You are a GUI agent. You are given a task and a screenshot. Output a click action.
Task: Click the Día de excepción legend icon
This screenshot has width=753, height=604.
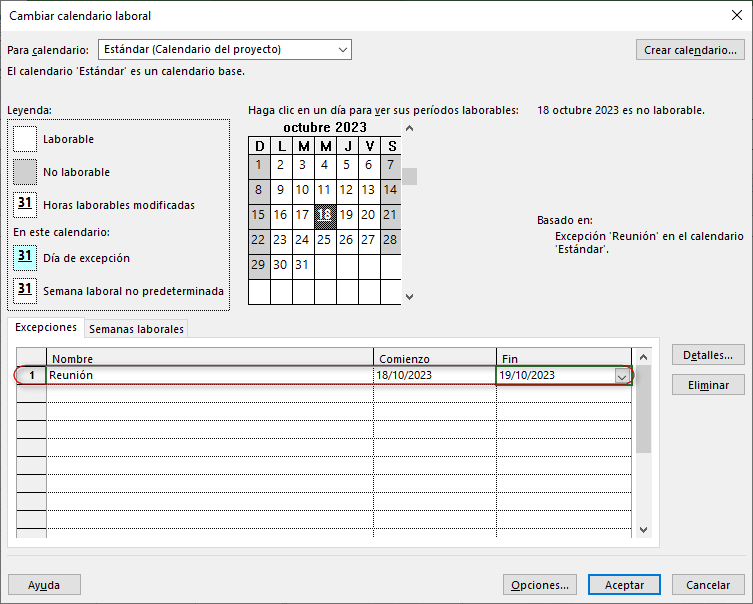coord(26,258)
